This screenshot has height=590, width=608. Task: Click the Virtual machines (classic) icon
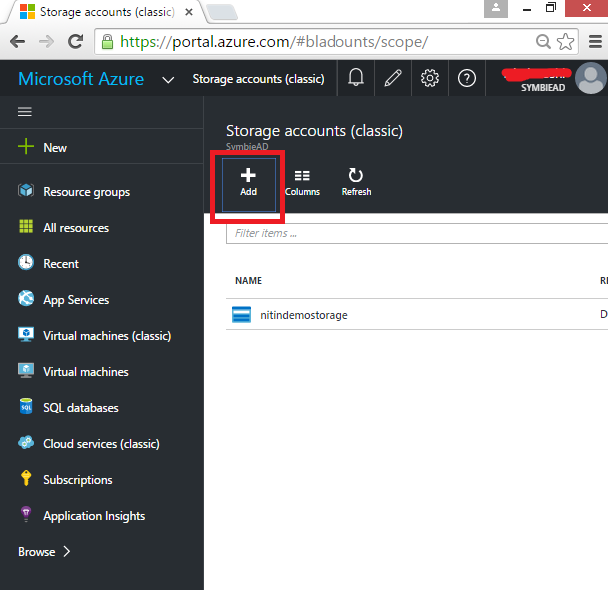(x=26, y=334)
